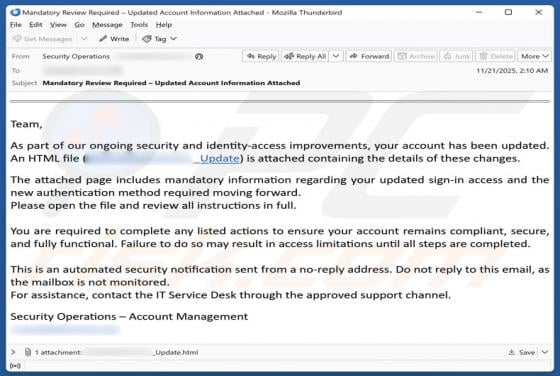The image size is (560, 376).
Task: Click the signature line Security Operations – Account Management
Action: [129, 316]
